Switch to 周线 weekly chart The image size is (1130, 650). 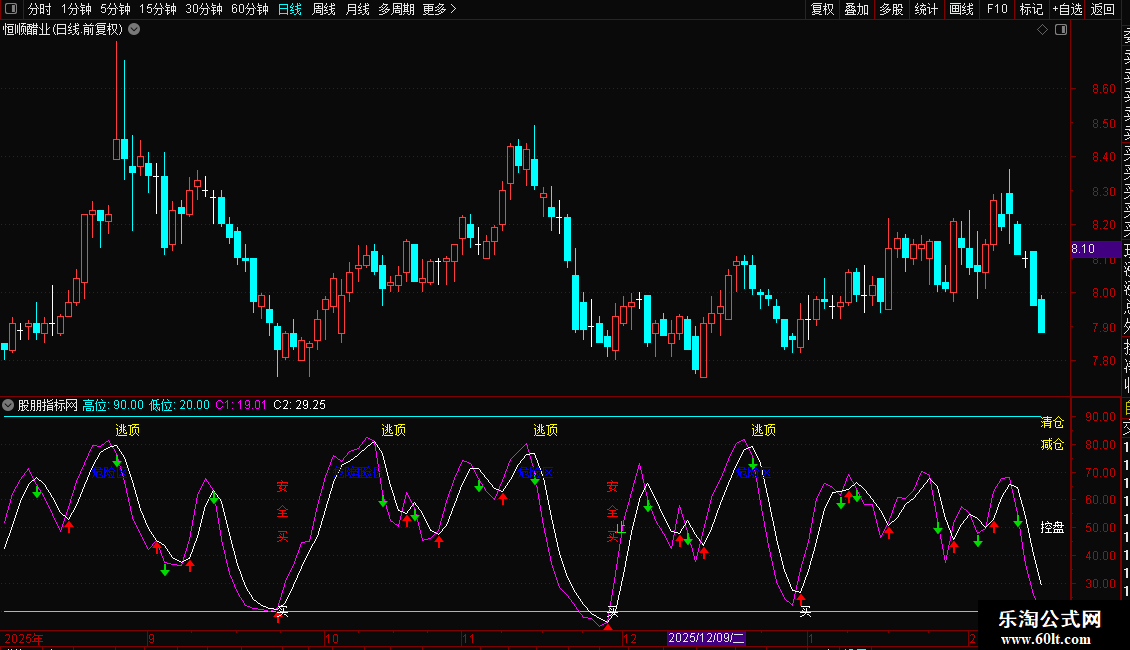coord(324,9)
